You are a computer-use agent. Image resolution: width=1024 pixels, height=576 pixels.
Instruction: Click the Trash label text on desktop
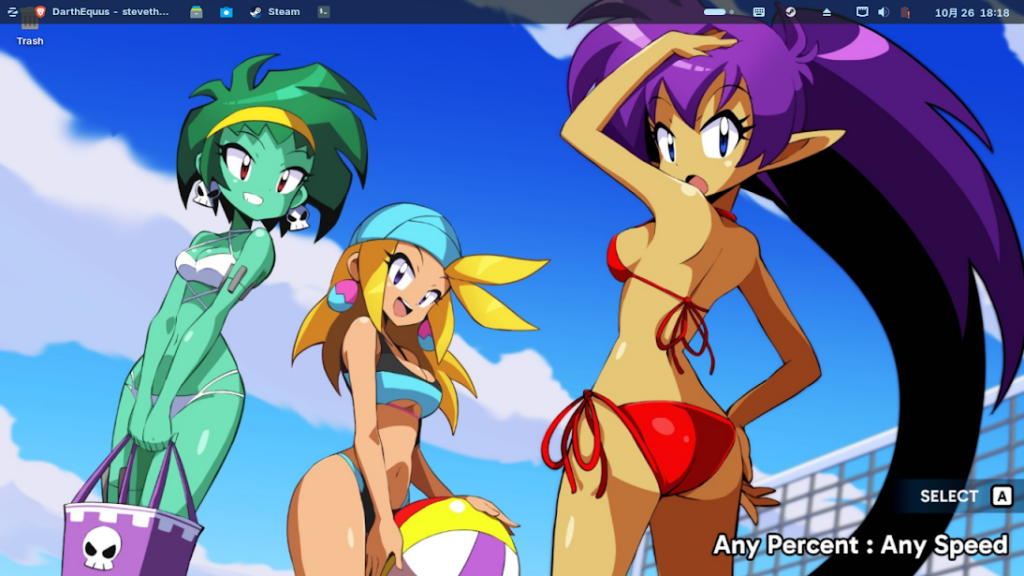(30, 41)
